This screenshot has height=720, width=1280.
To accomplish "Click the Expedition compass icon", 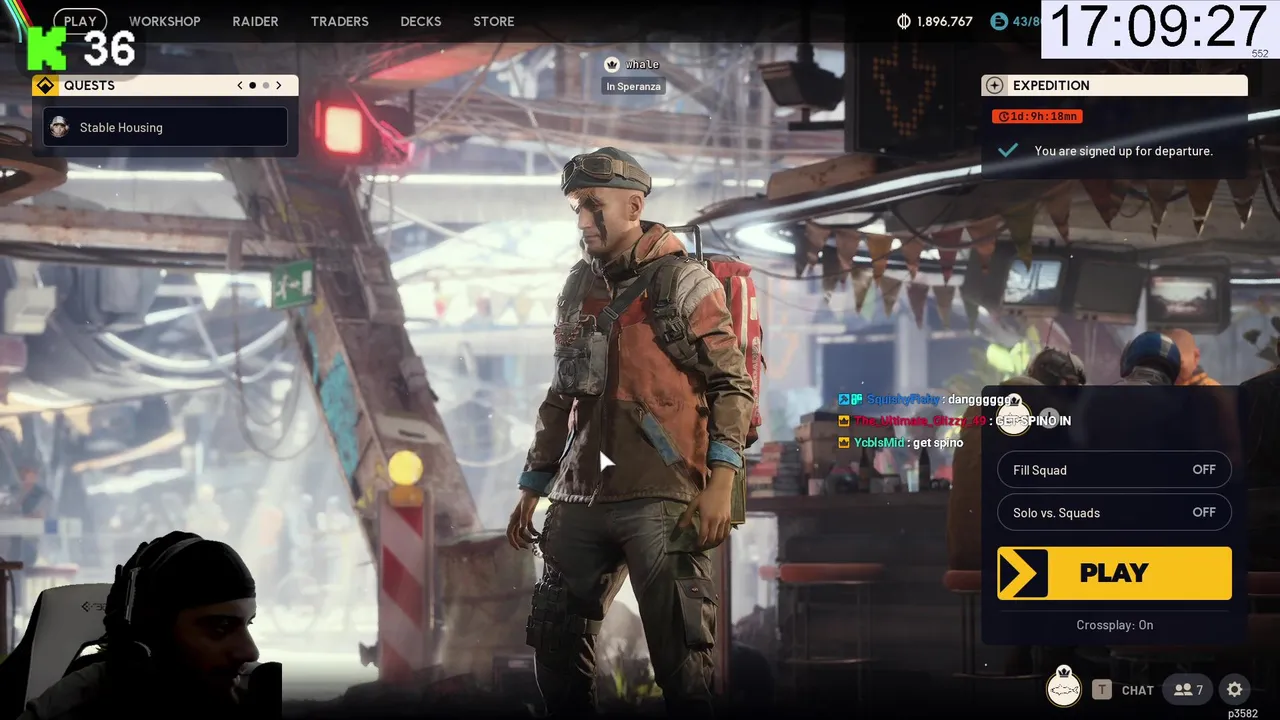I will point(994,85).
